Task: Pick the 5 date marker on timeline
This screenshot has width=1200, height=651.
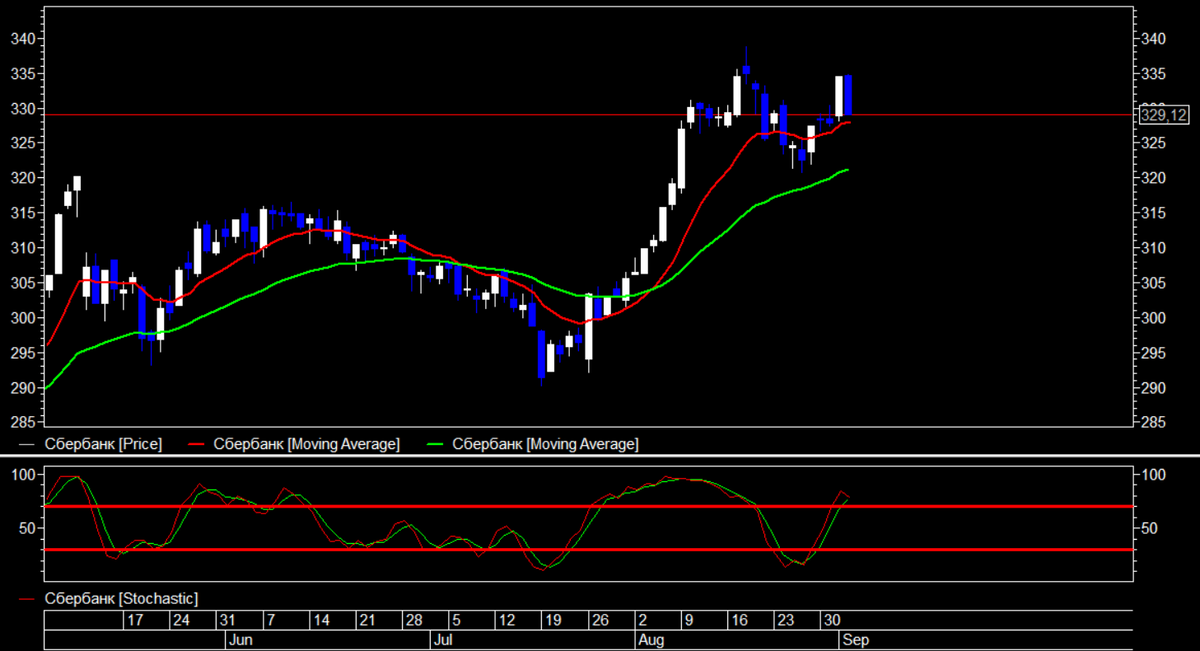Action: coord(455,620)
